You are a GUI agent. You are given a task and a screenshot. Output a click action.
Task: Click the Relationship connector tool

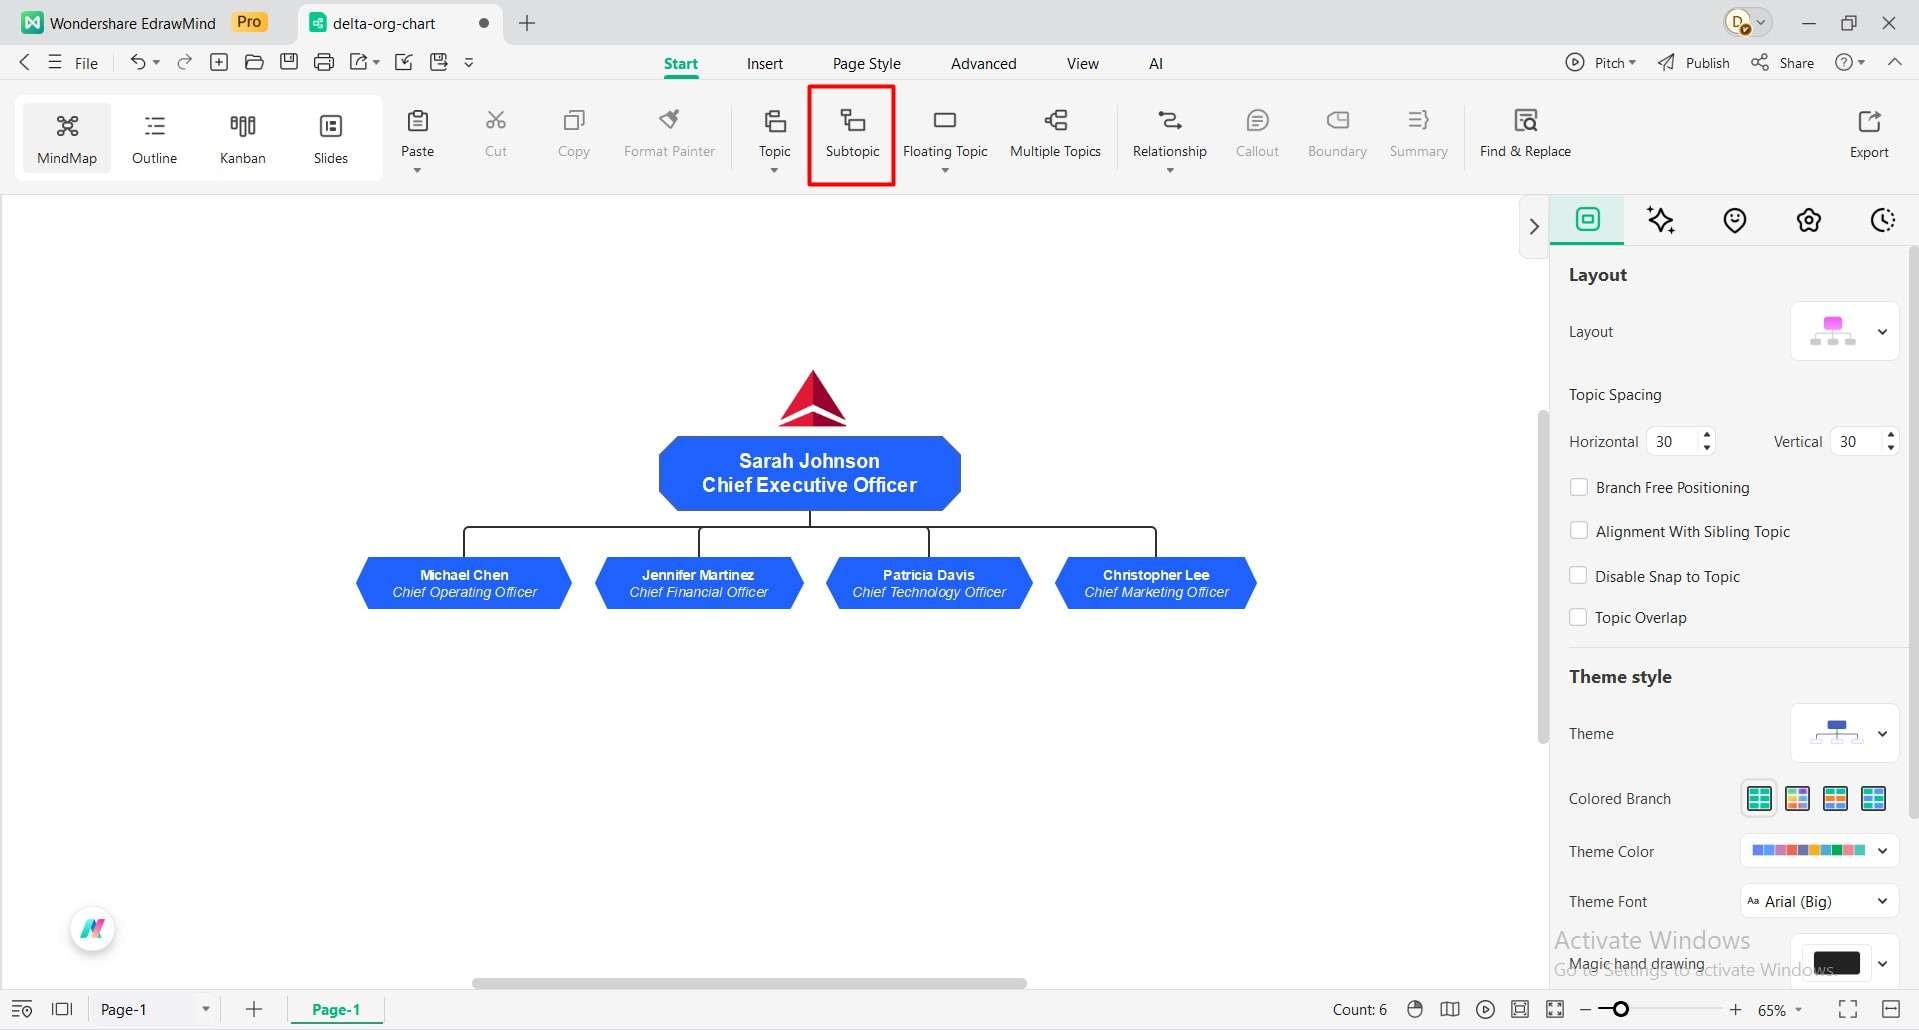coord(1170,121)
